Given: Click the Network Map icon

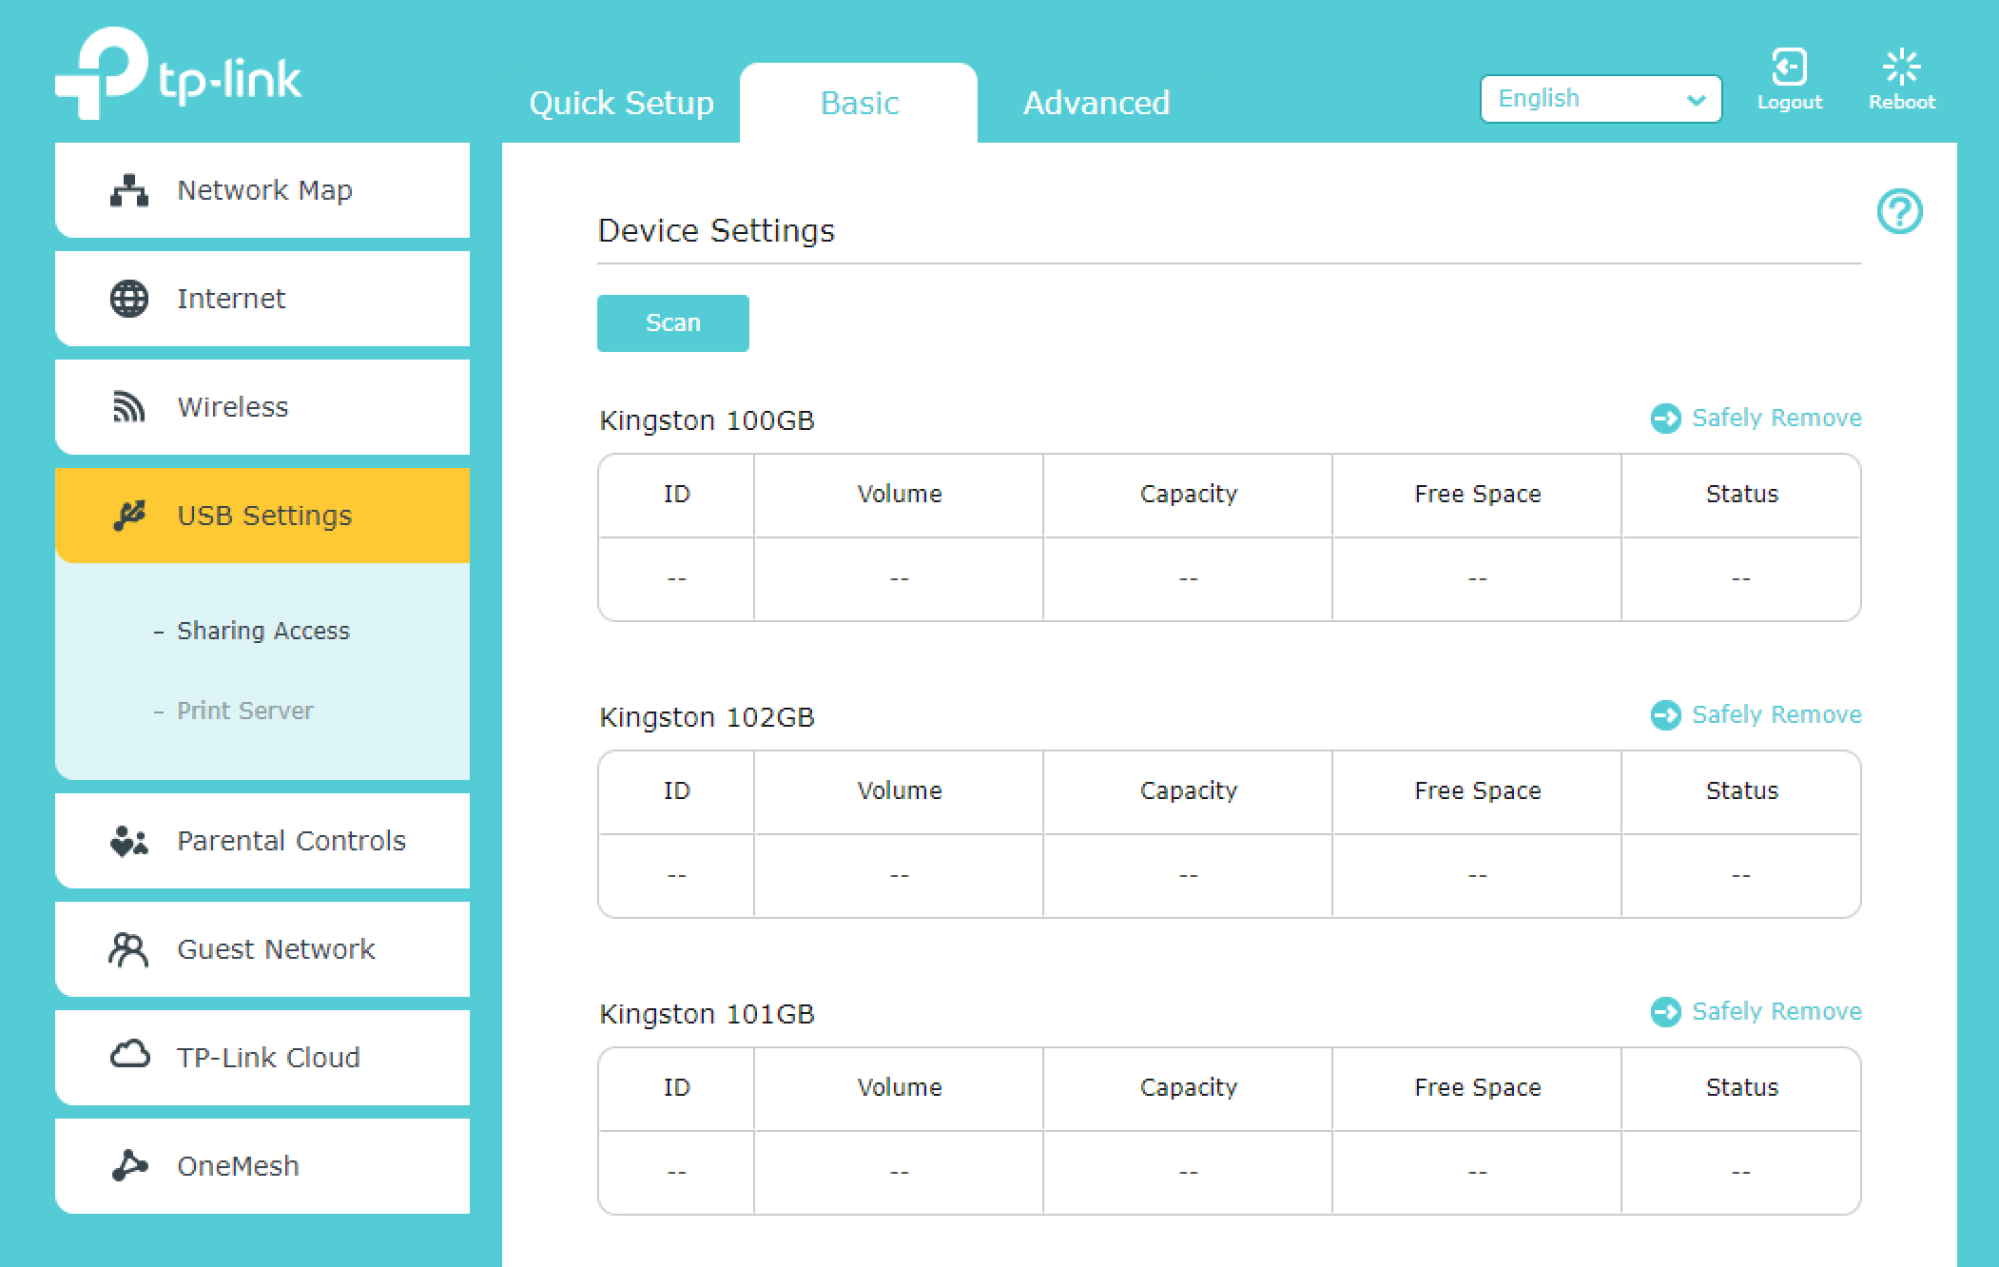Looking at the screenshot, I should point(129,190).
